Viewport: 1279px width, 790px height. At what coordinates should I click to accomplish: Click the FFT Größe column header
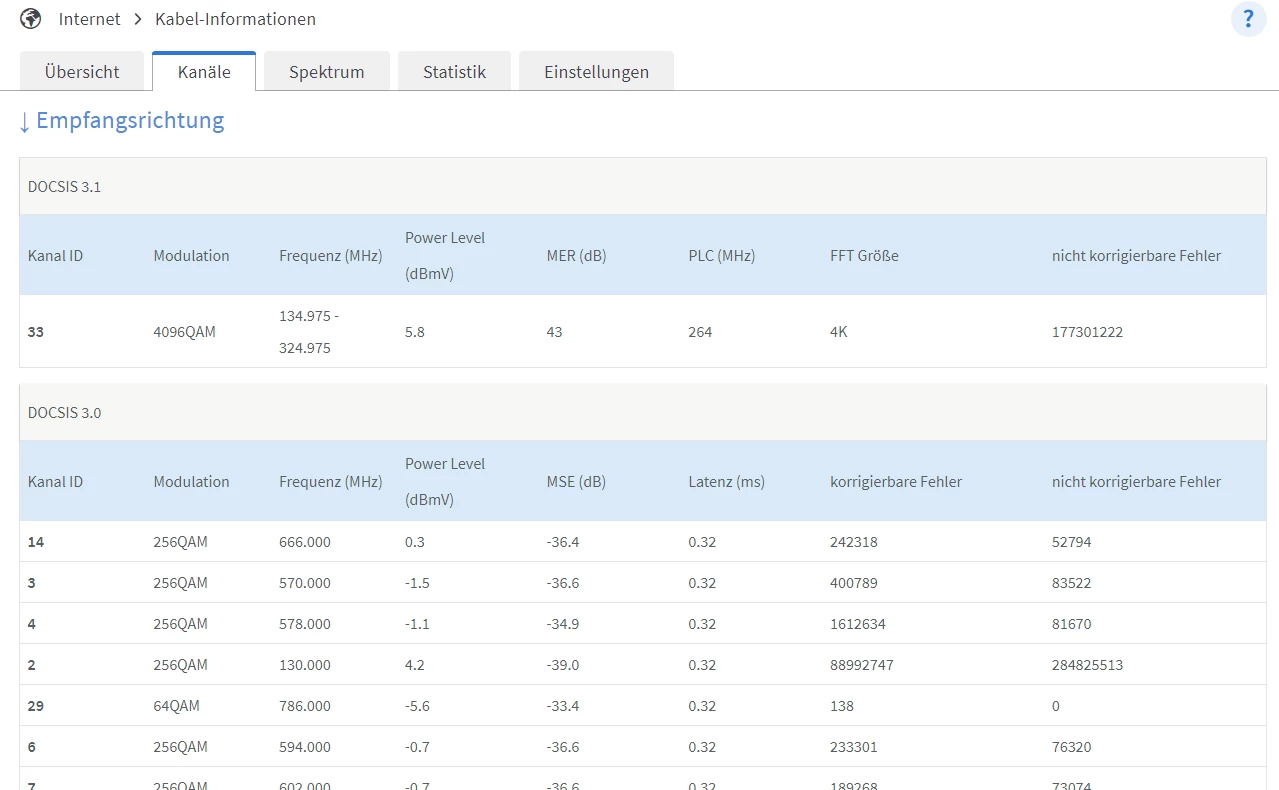click(864, 256)
